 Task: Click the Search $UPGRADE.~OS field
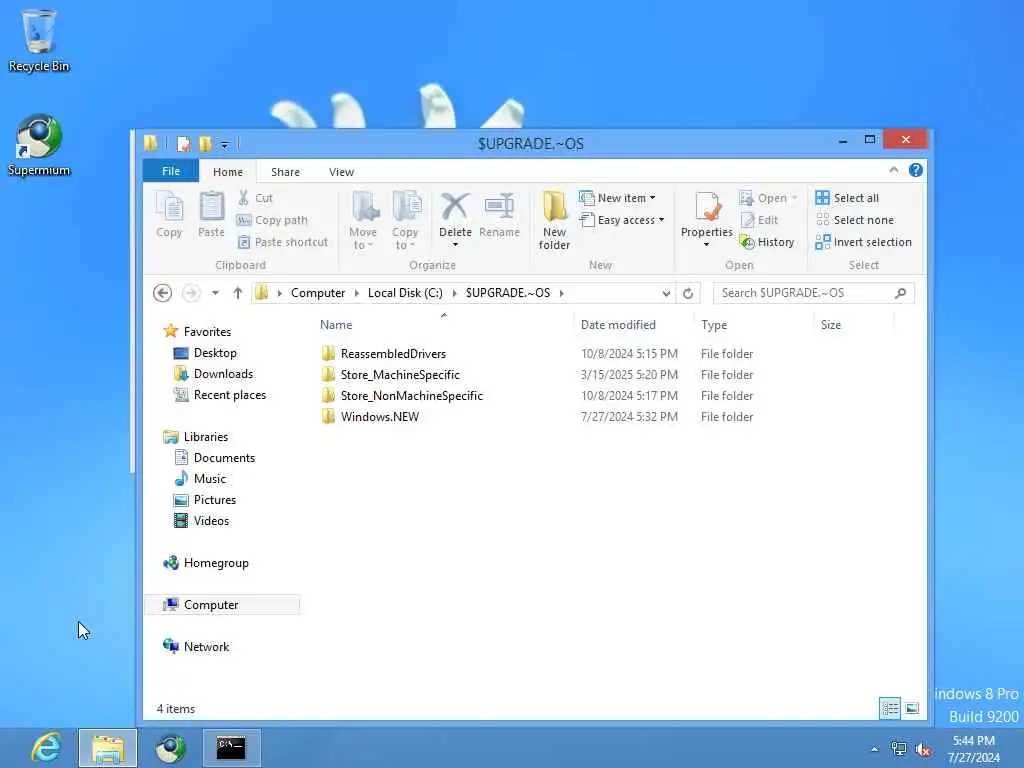pos(813,293)
